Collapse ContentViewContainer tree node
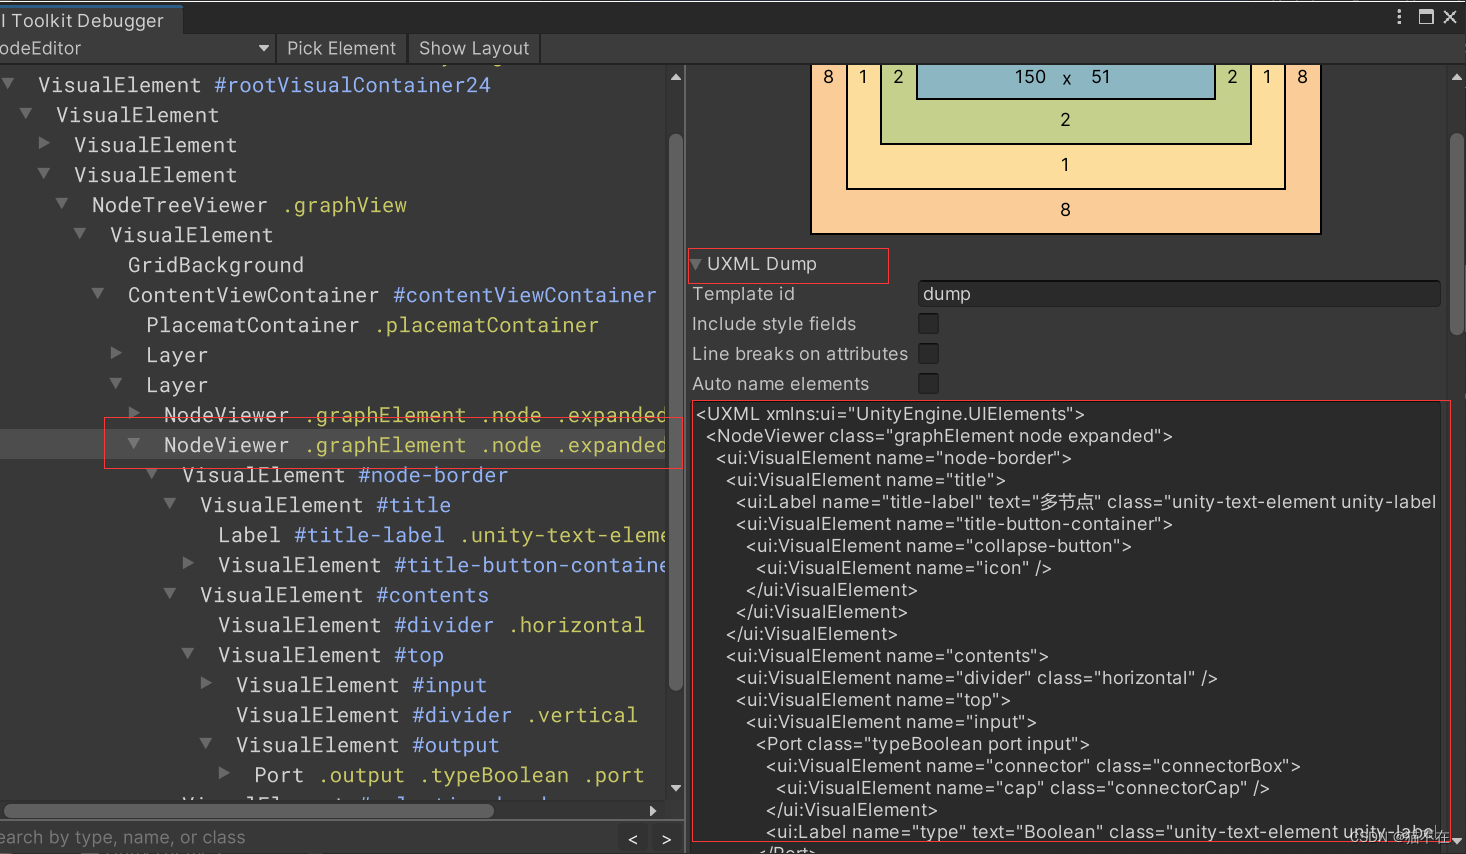The image size is (1466, 854). [x=99, y=294]
